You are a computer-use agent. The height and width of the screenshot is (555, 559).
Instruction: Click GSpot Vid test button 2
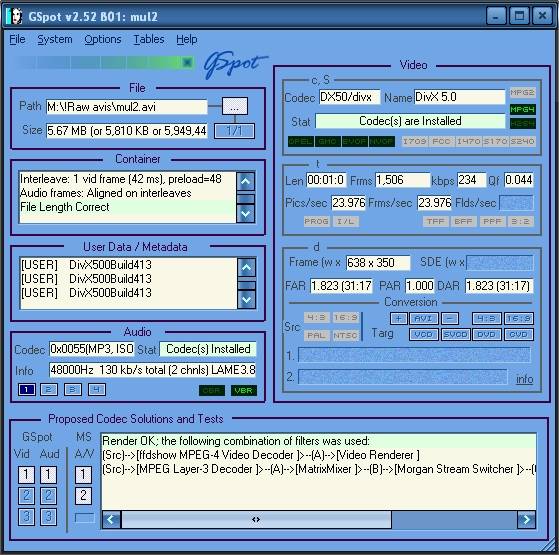[x=26, y=495]
